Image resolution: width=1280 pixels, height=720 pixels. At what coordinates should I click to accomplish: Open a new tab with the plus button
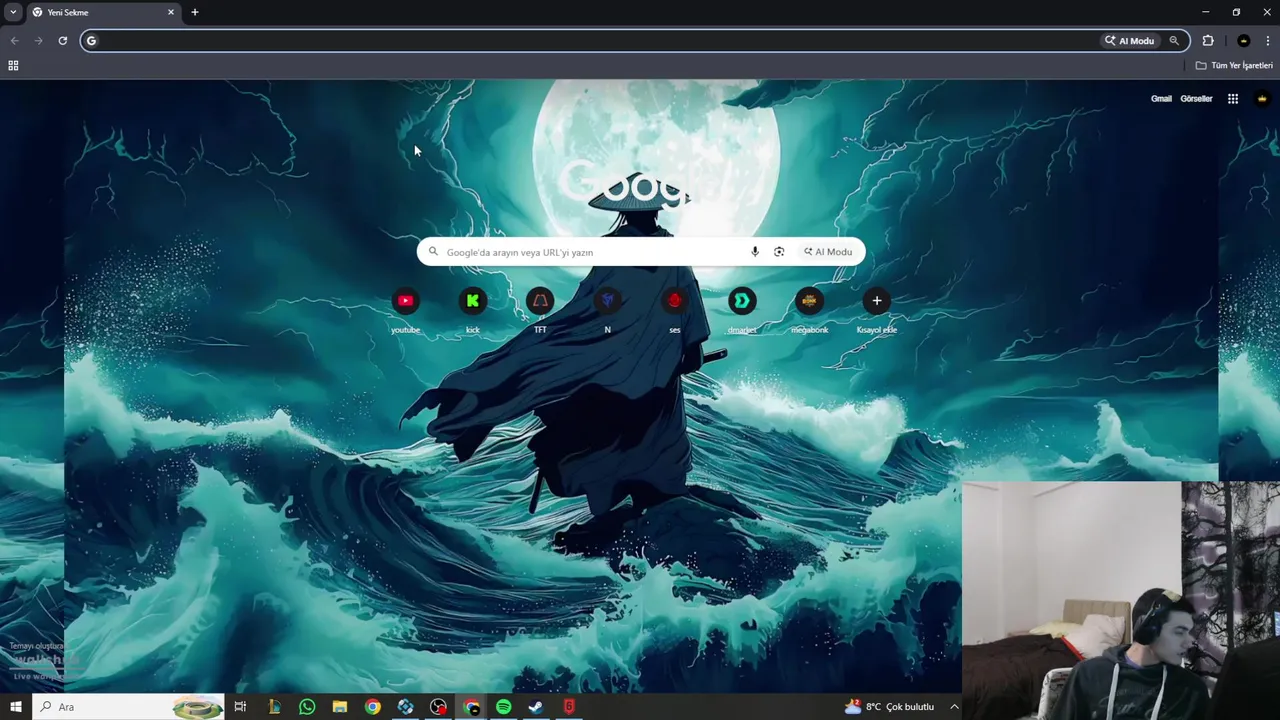point(195,12)
